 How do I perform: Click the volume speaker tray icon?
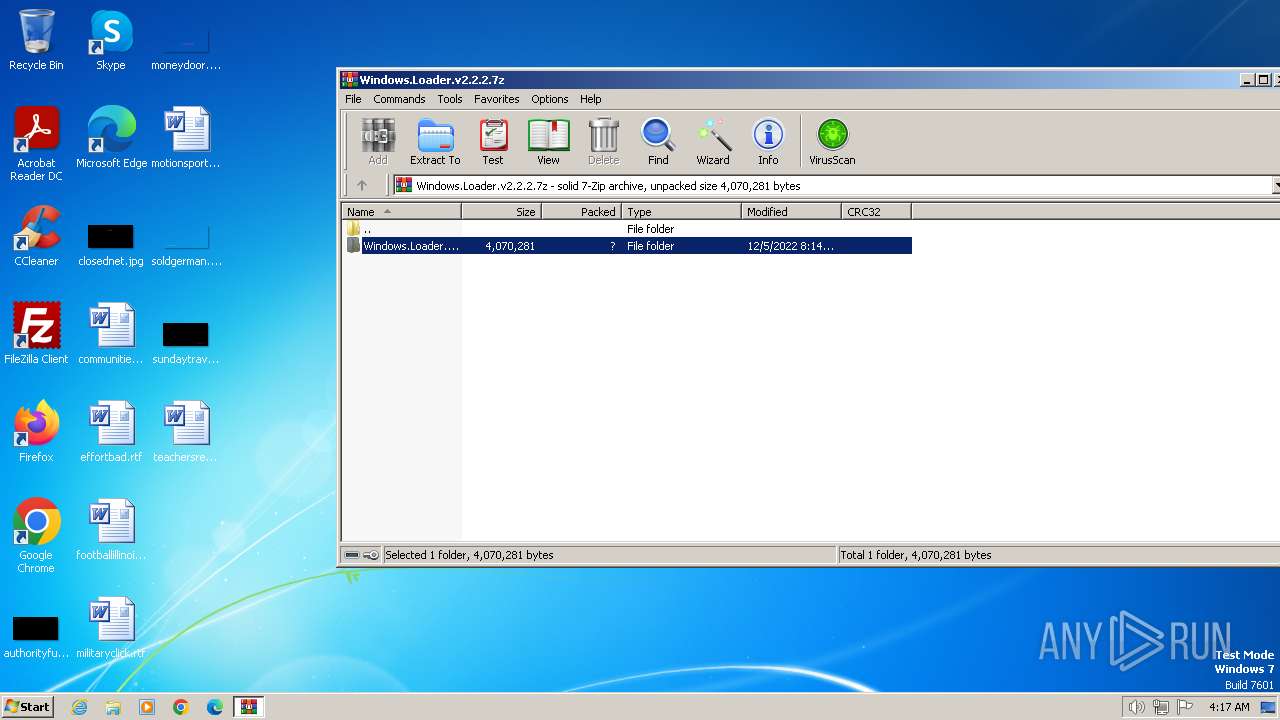pos(1136,707)
